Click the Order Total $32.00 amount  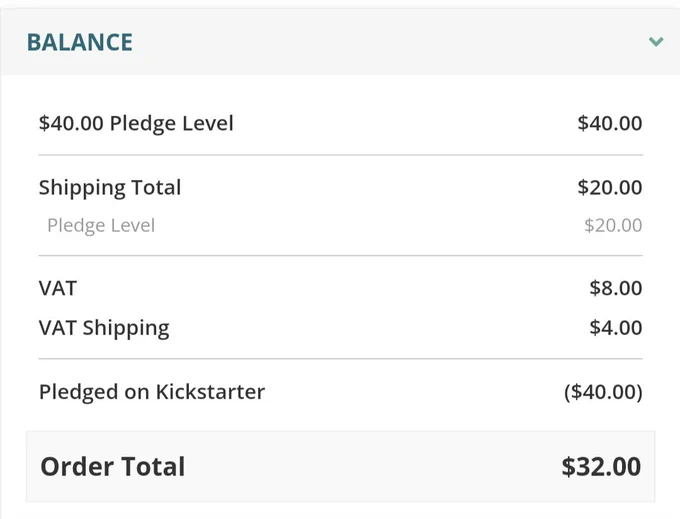point(601,467)
